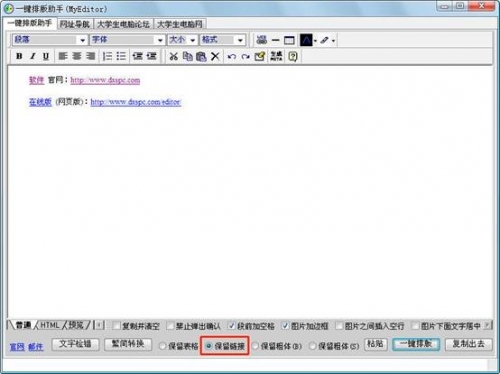Screen dimensions: 500x374
Task: Expand the font color dropdown arrow
Action: (x=315, y=41)
